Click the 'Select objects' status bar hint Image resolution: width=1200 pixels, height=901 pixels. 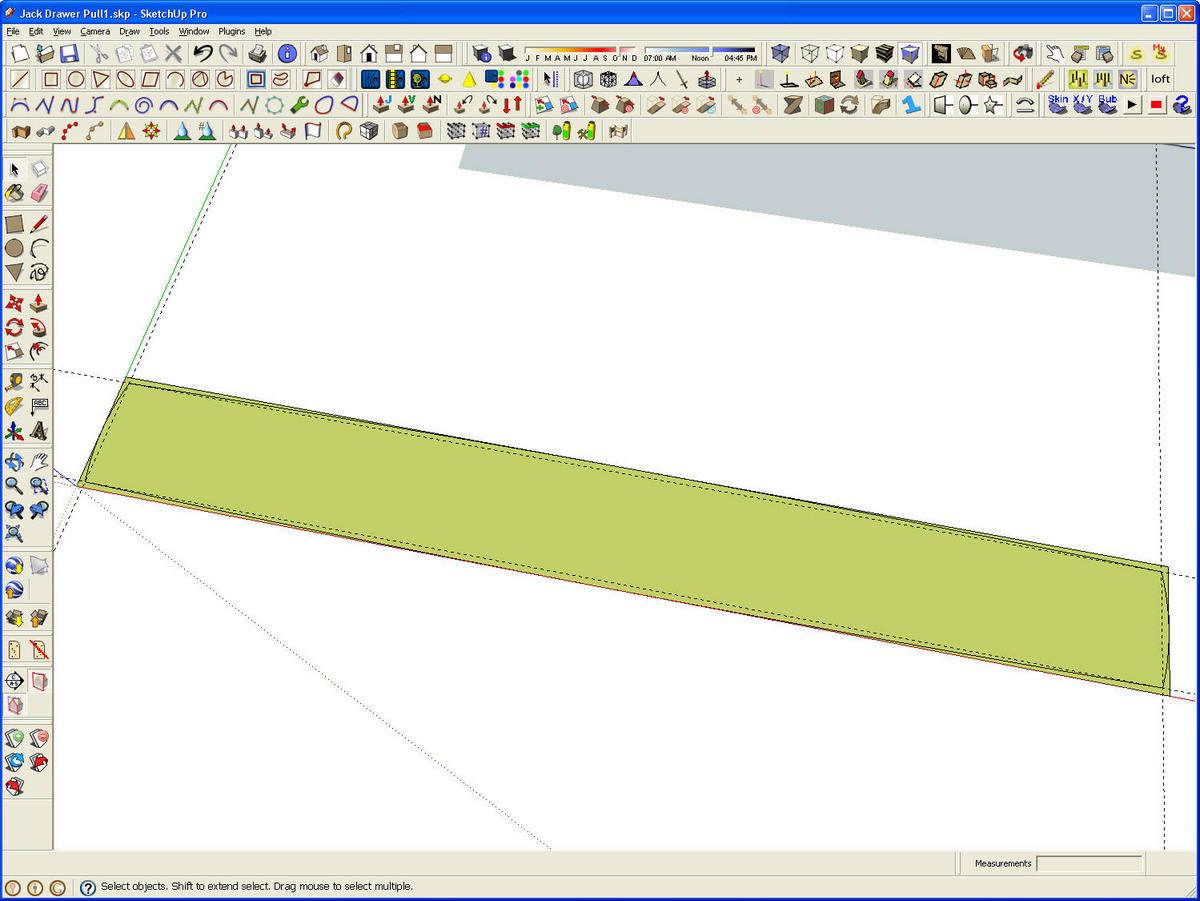pyautogui.click(x=257, y=887)
